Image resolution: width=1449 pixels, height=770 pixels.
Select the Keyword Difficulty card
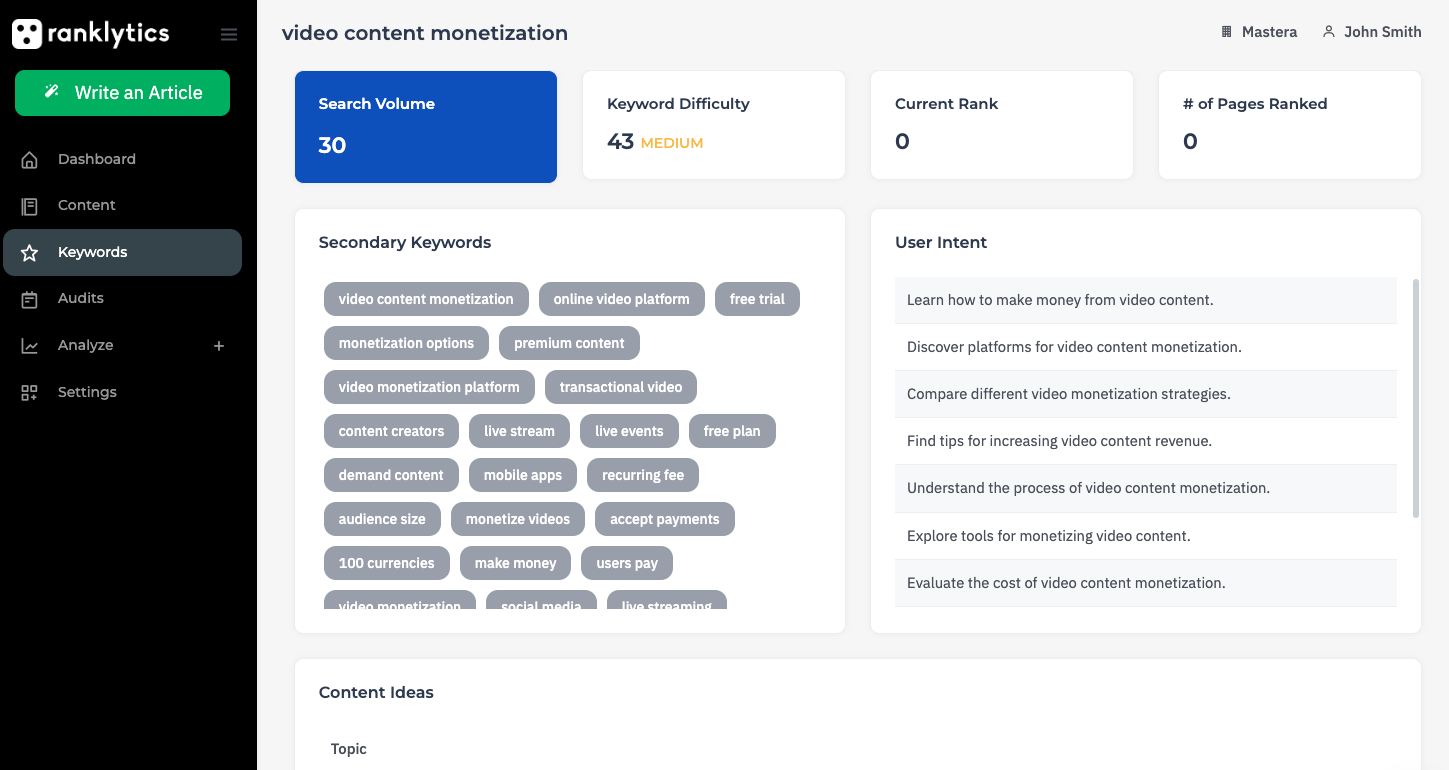[714, 125]
